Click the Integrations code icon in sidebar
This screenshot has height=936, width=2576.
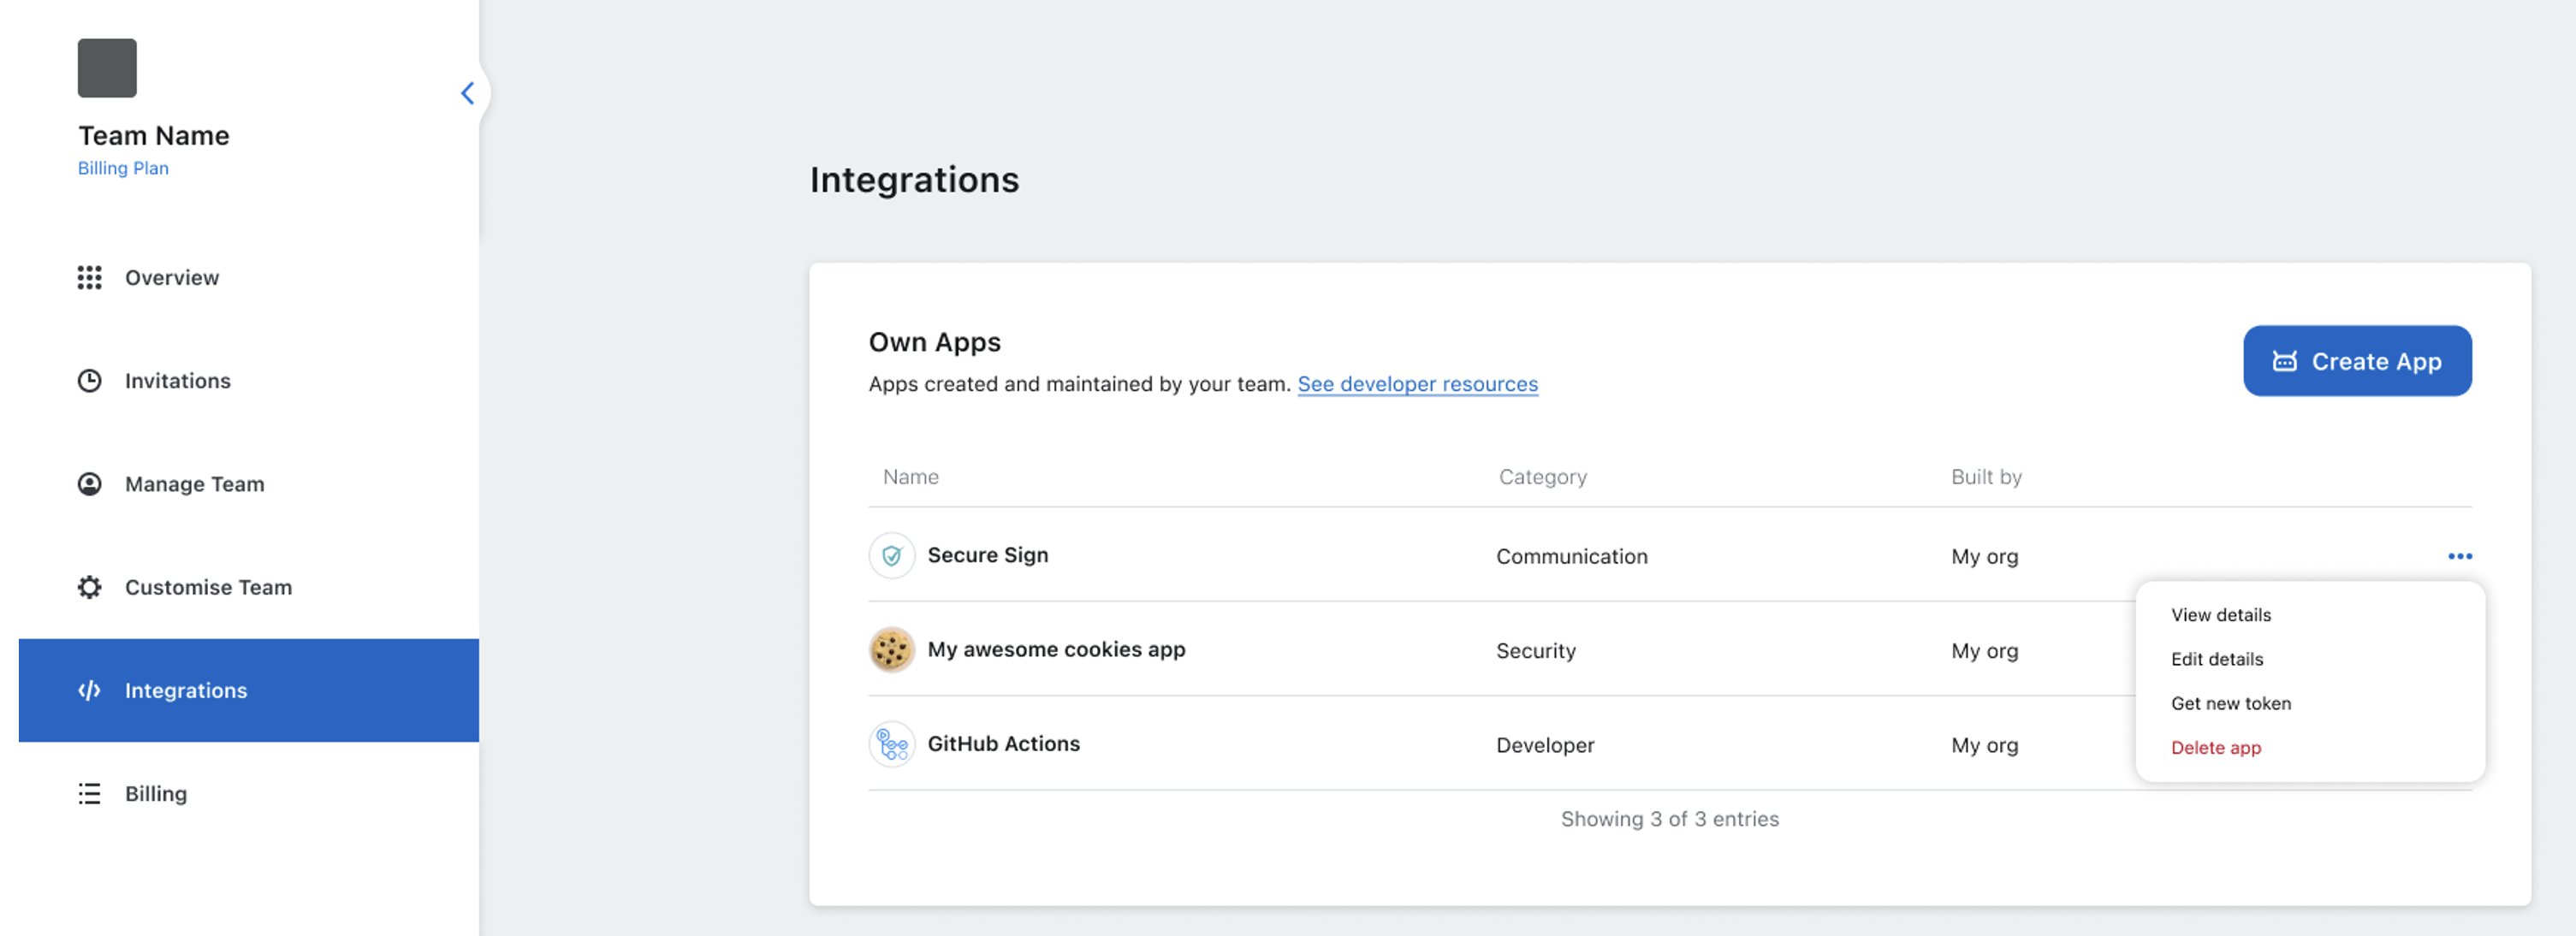[x=90, y=690]
